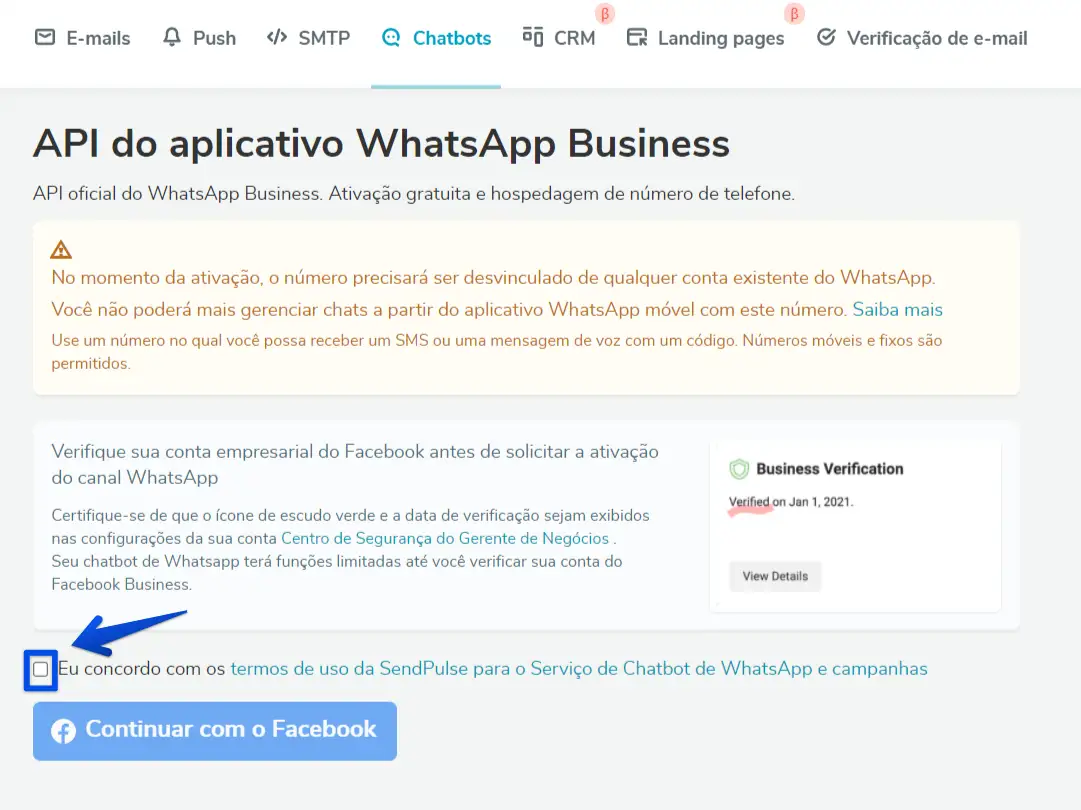Open the Chatbots tab
The image size is (1081, 810).
pos(436,38)
